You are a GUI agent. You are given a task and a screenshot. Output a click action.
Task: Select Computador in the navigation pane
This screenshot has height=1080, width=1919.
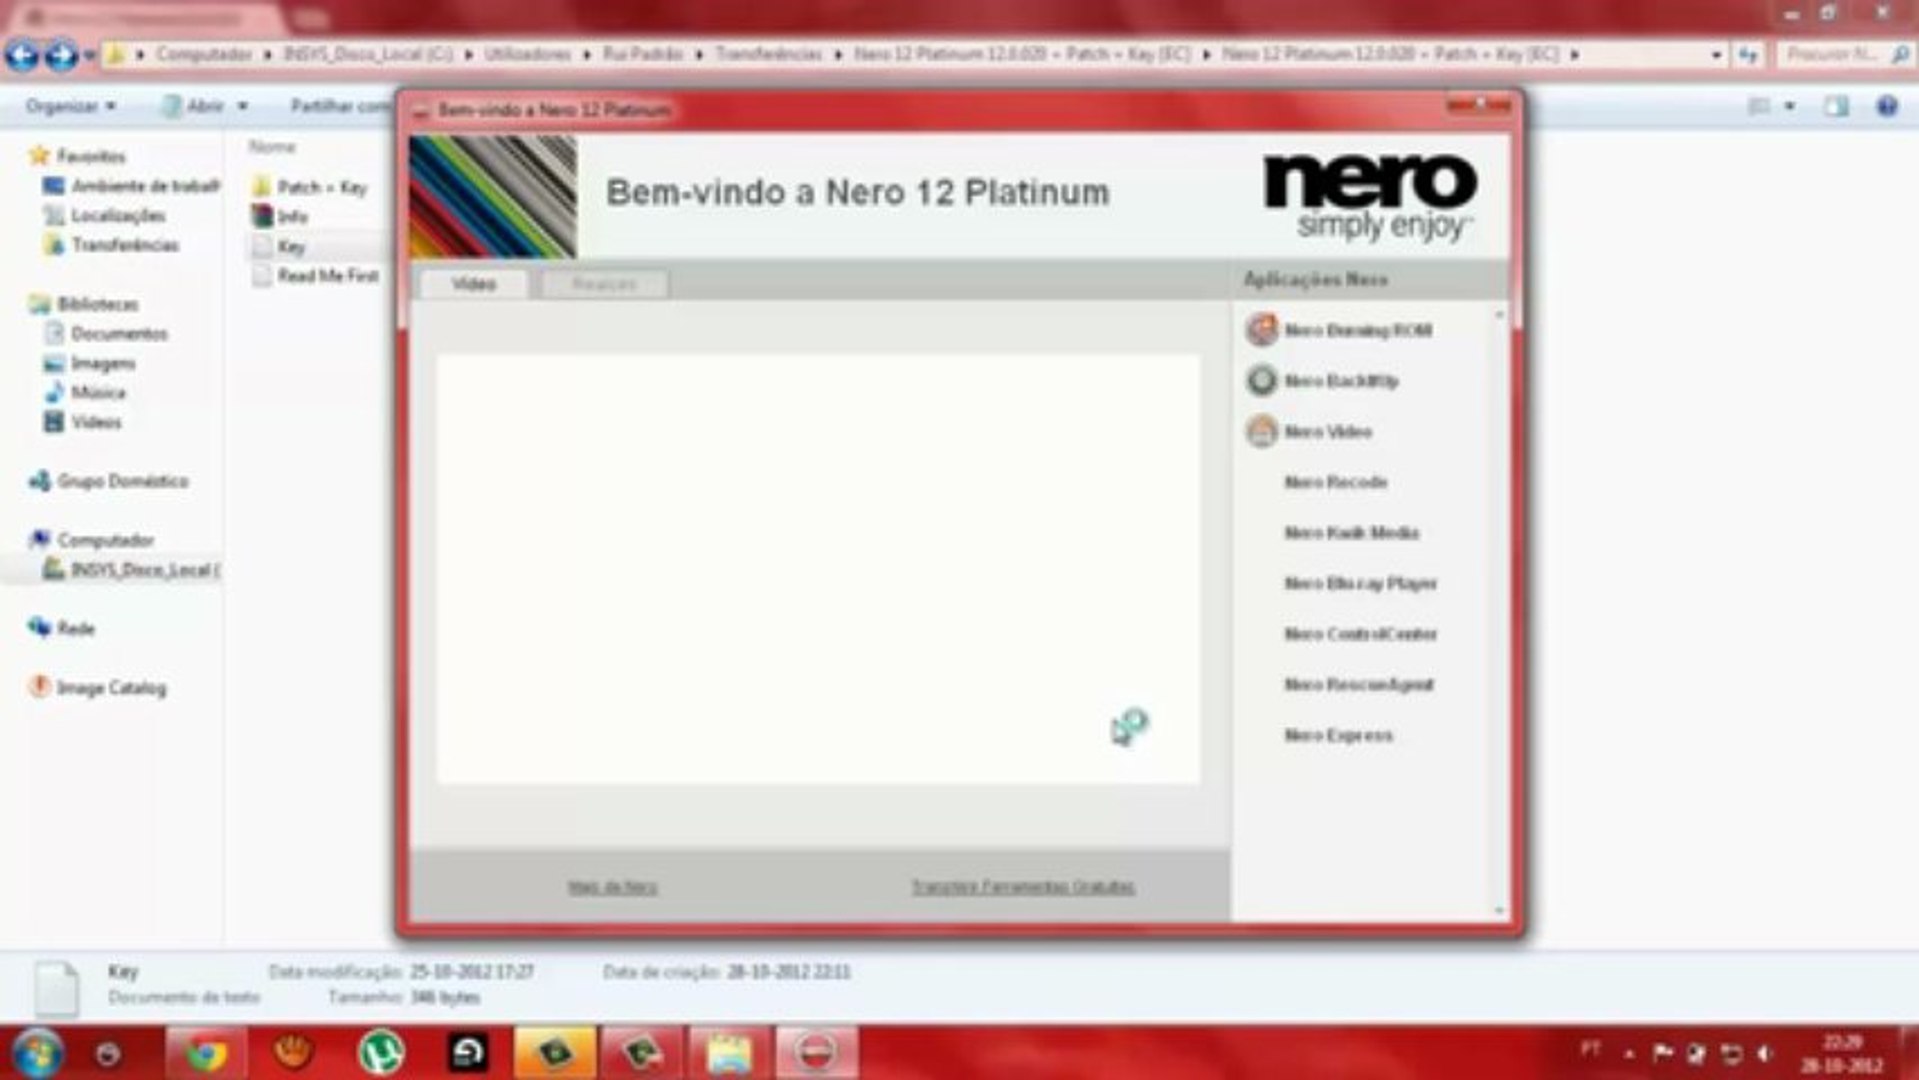[105, 540]
